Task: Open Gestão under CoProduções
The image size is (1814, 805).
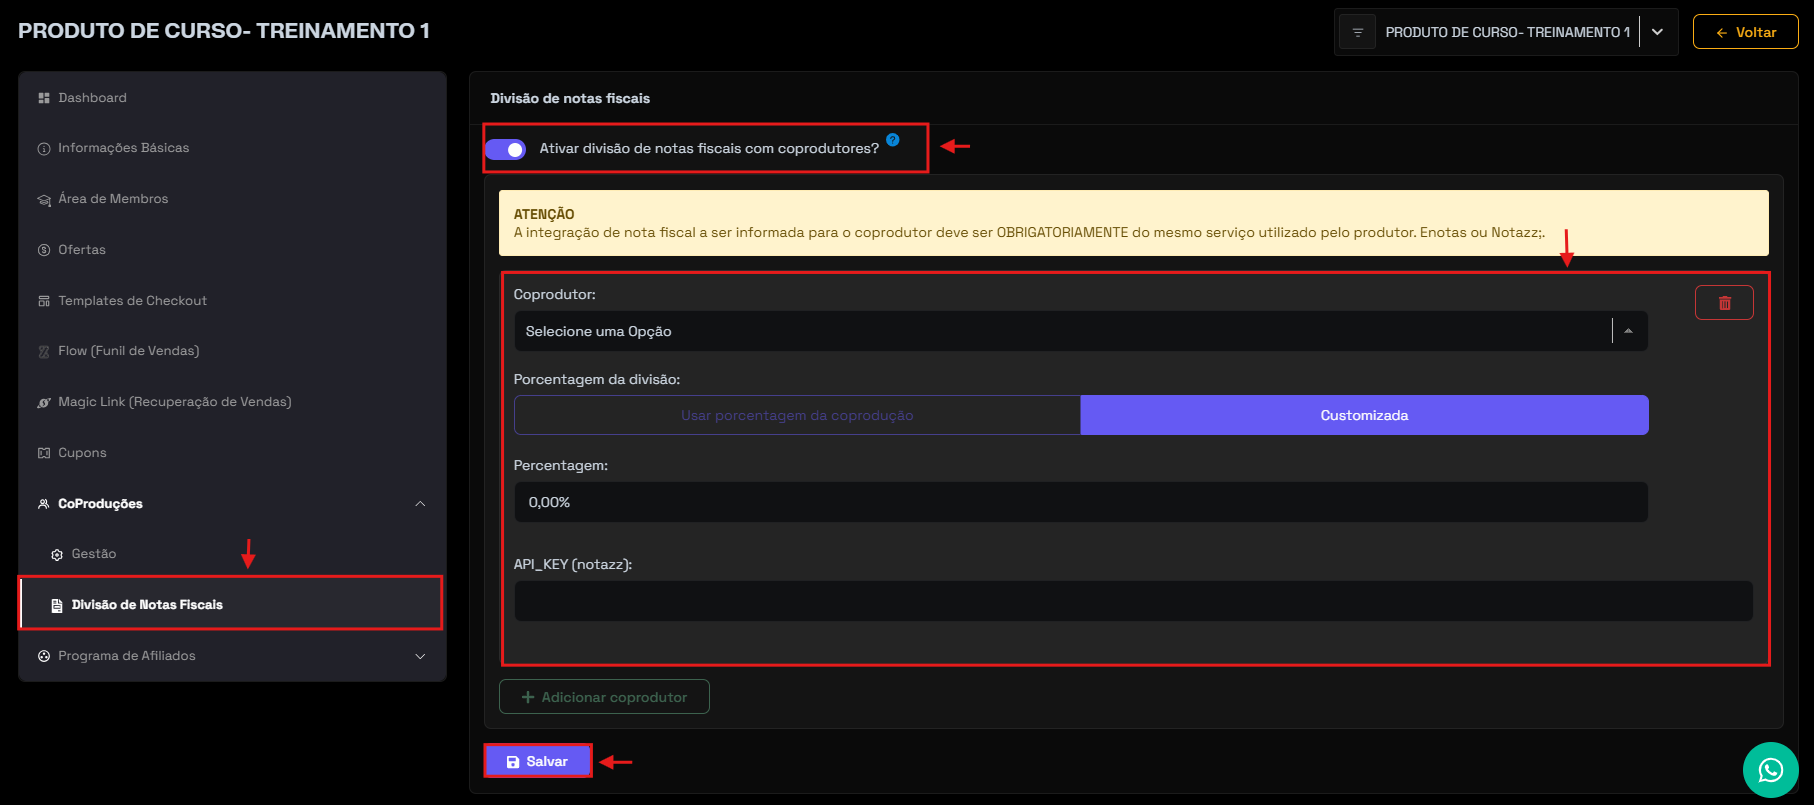Action: click(94, 554)
